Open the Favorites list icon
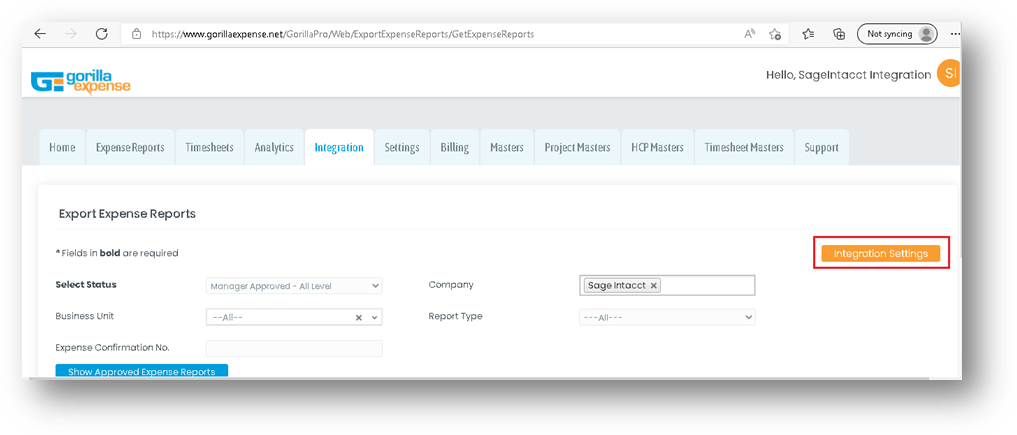The image size is (1017, 435). coord(808,34)
